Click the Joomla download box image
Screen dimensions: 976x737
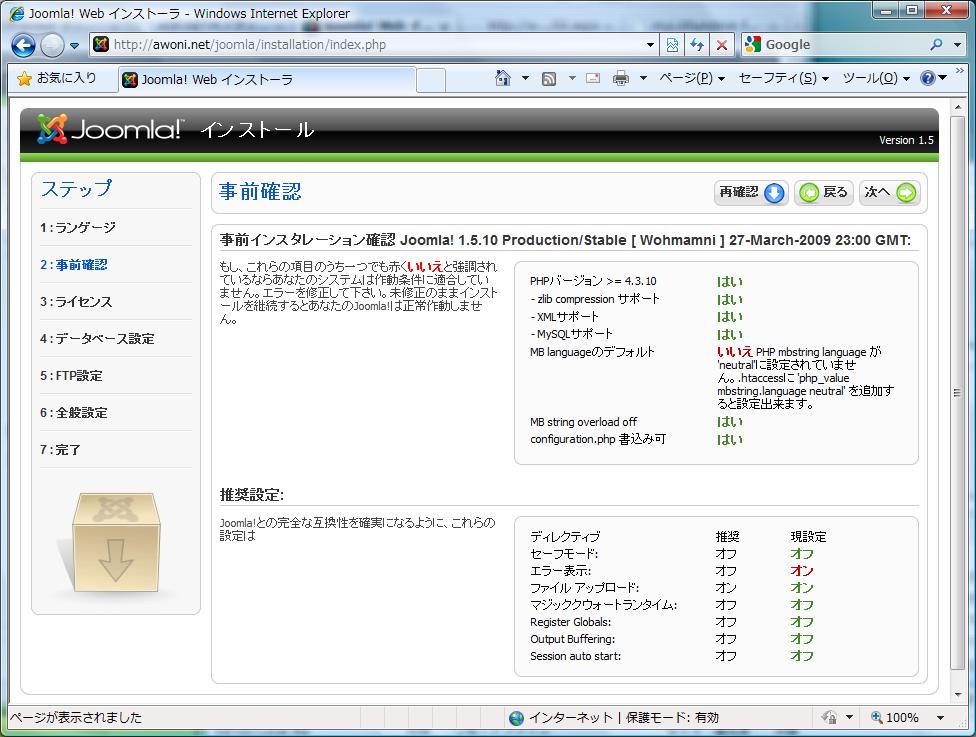tap(115, 543)
